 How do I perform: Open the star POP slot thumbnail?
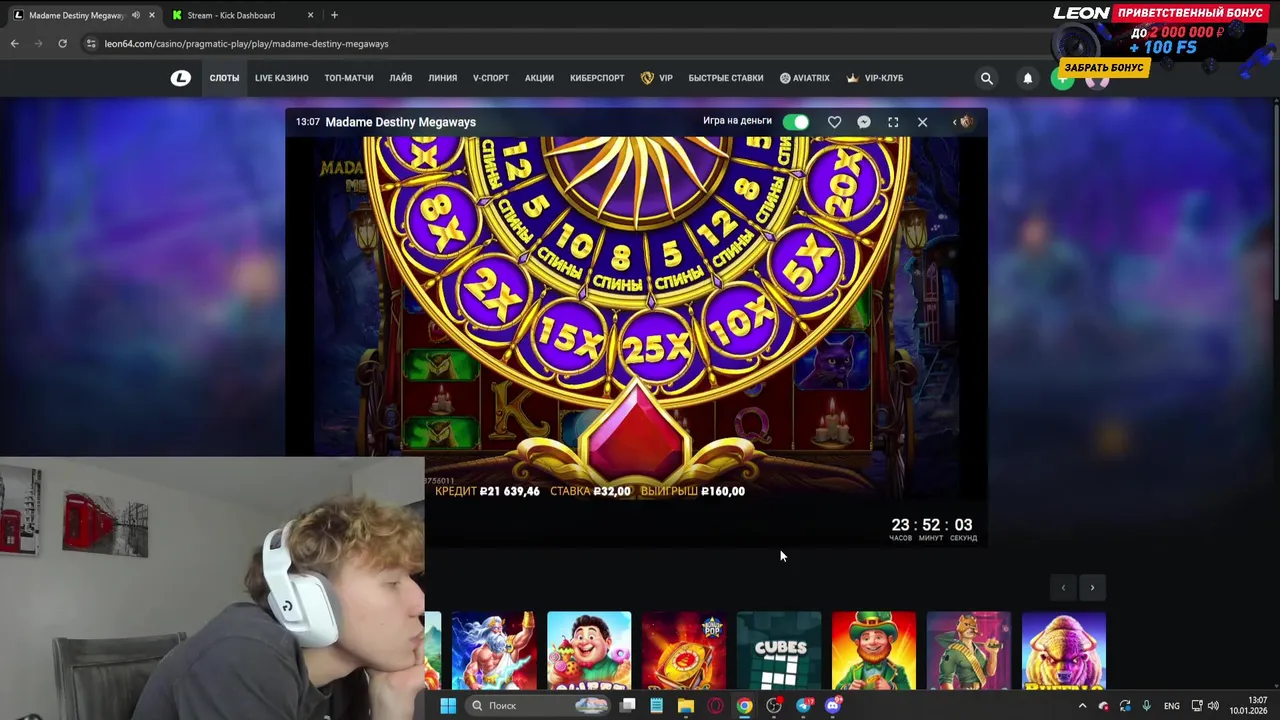click(x=684, y=650)
